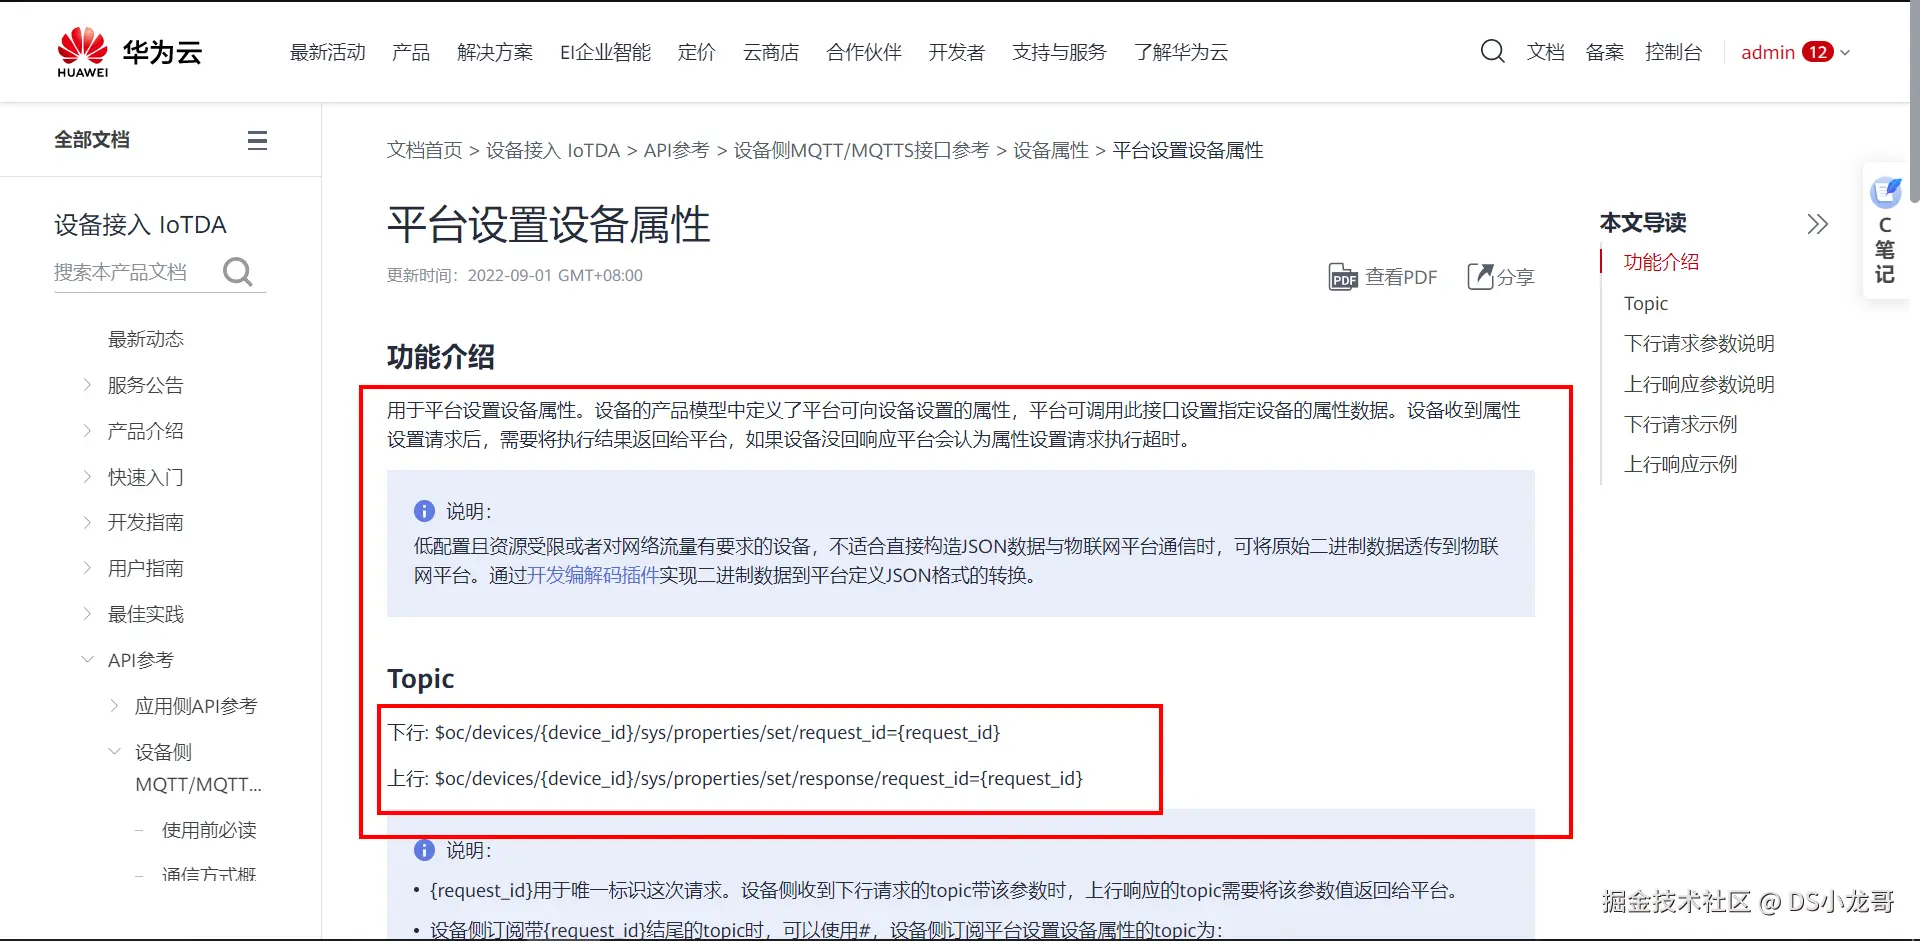
Task: Toggle the 全部文档 hamburger menu icon
Action: click(x=257, y=140)
